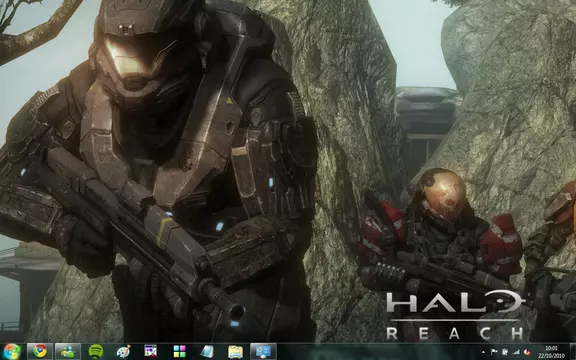576x360 pixels.
Task: Launch Paint via the palette icon
Action: (x=123, y=352)
